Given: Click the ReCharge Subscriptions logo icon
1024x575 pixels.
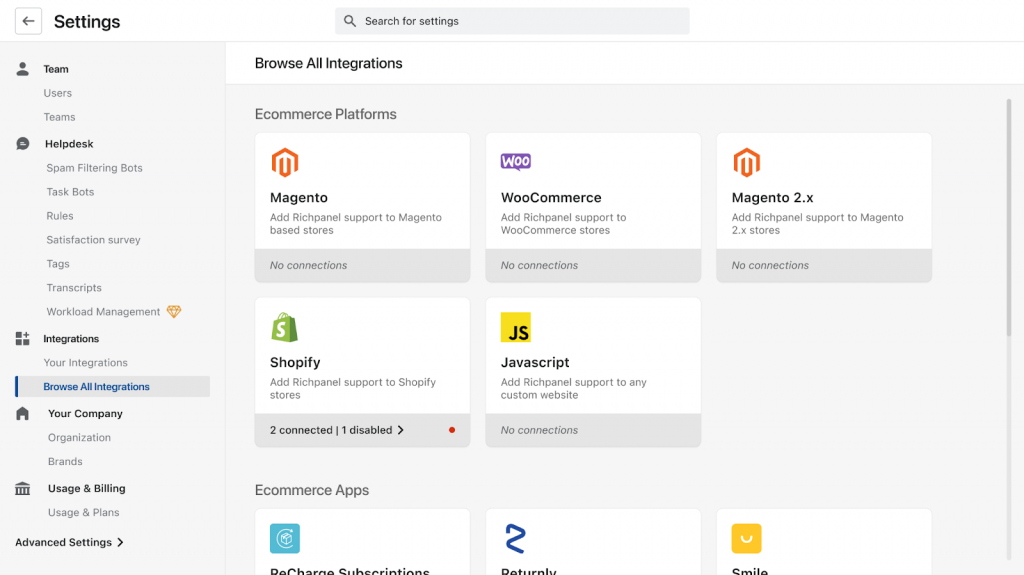Looking at the screenshot, I should [x=285, y=538].
